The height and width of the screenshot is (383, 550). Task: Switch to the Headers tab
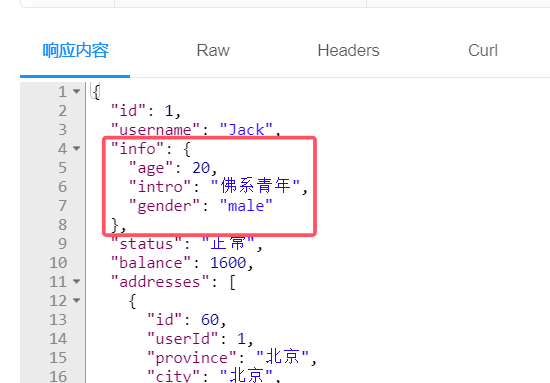tap(348, 50)
